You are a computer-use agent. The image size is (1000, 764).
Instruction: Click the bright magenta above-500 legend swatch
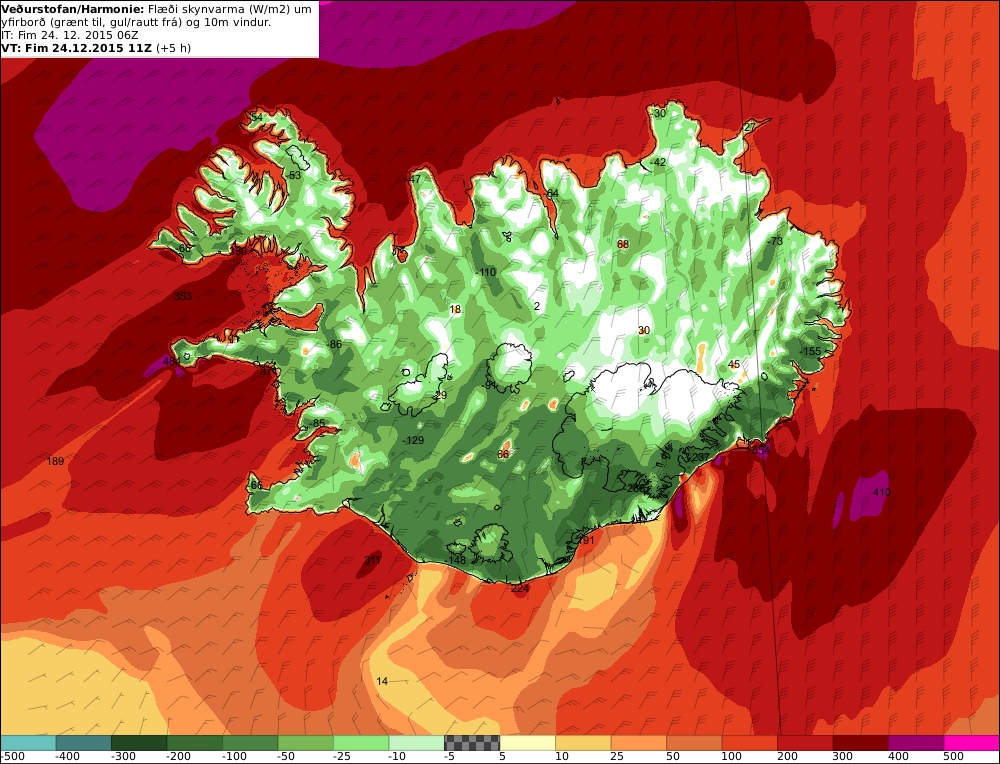click(971, 743)
